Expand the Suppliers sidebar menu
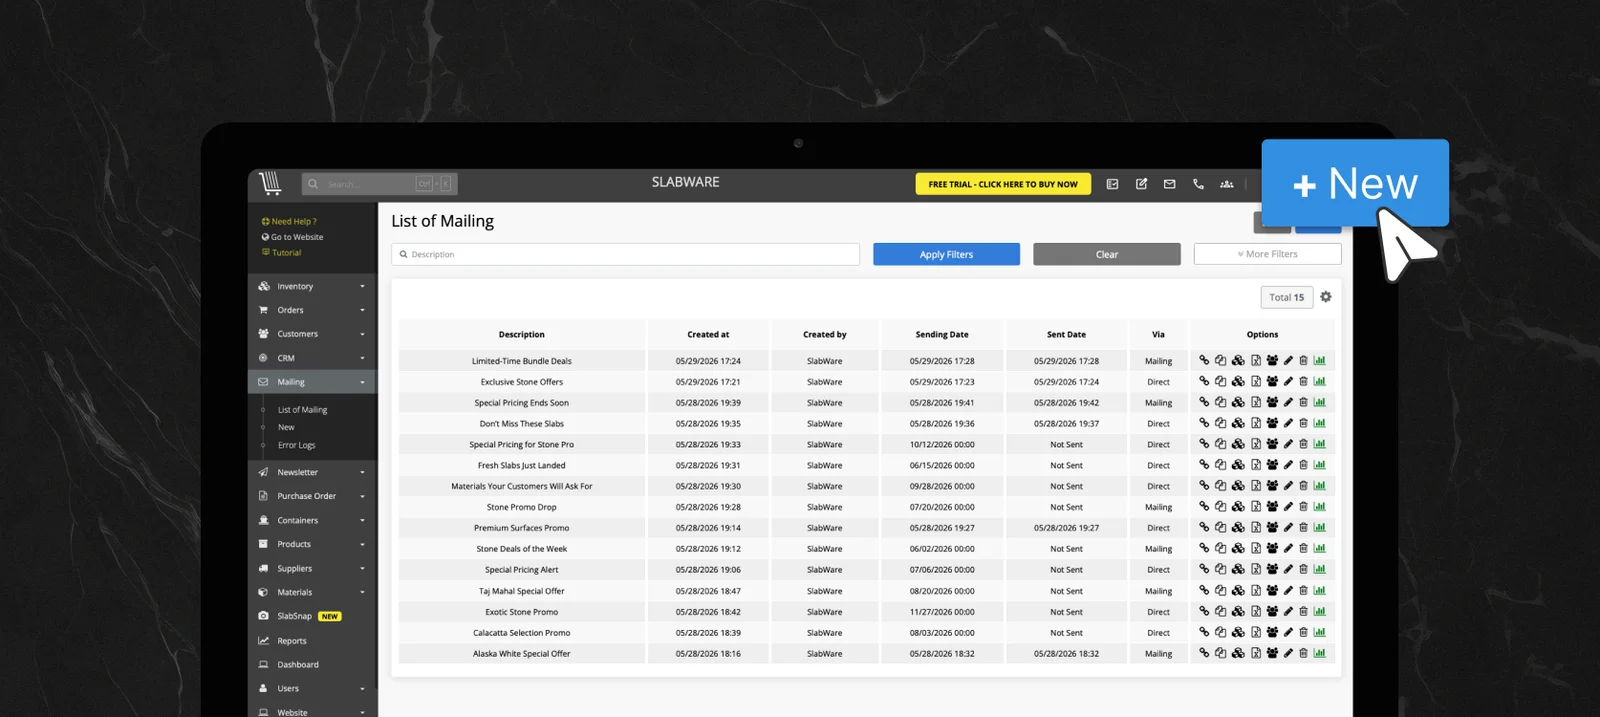The image size is (1600, 717). [x=312, y=568]
